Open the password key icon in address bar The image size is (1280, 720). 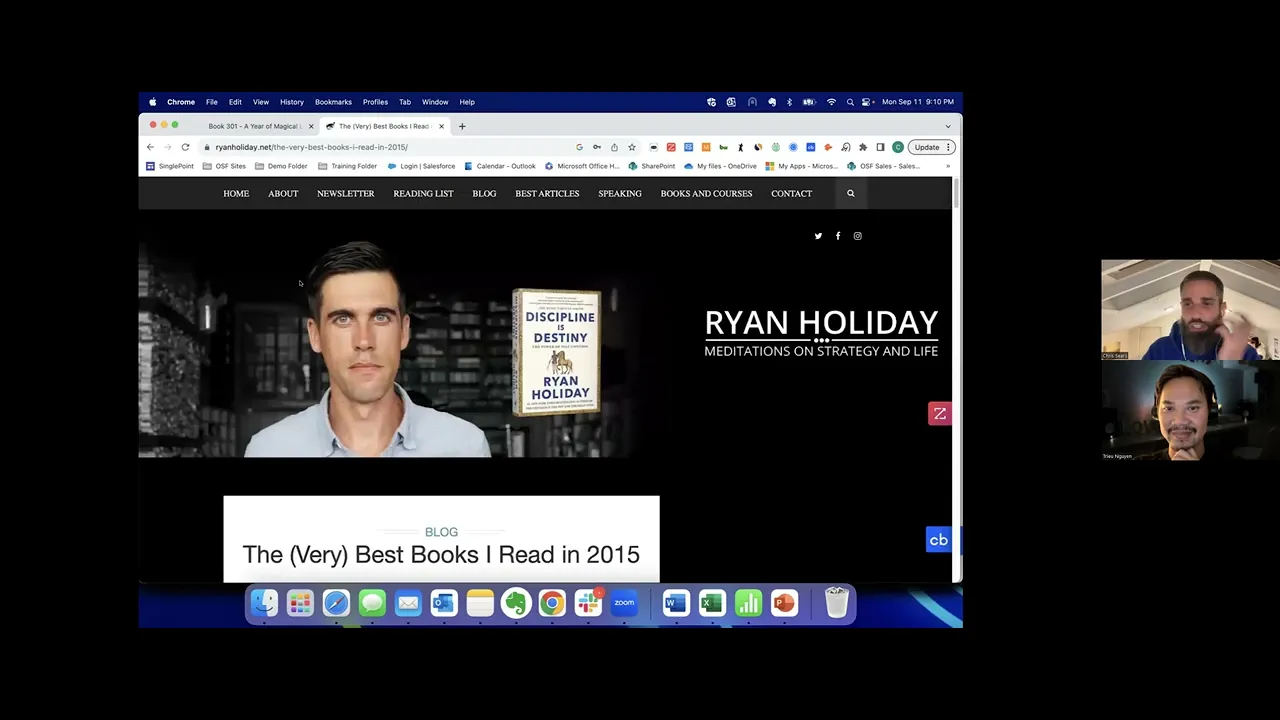click(x=597, y=147)
